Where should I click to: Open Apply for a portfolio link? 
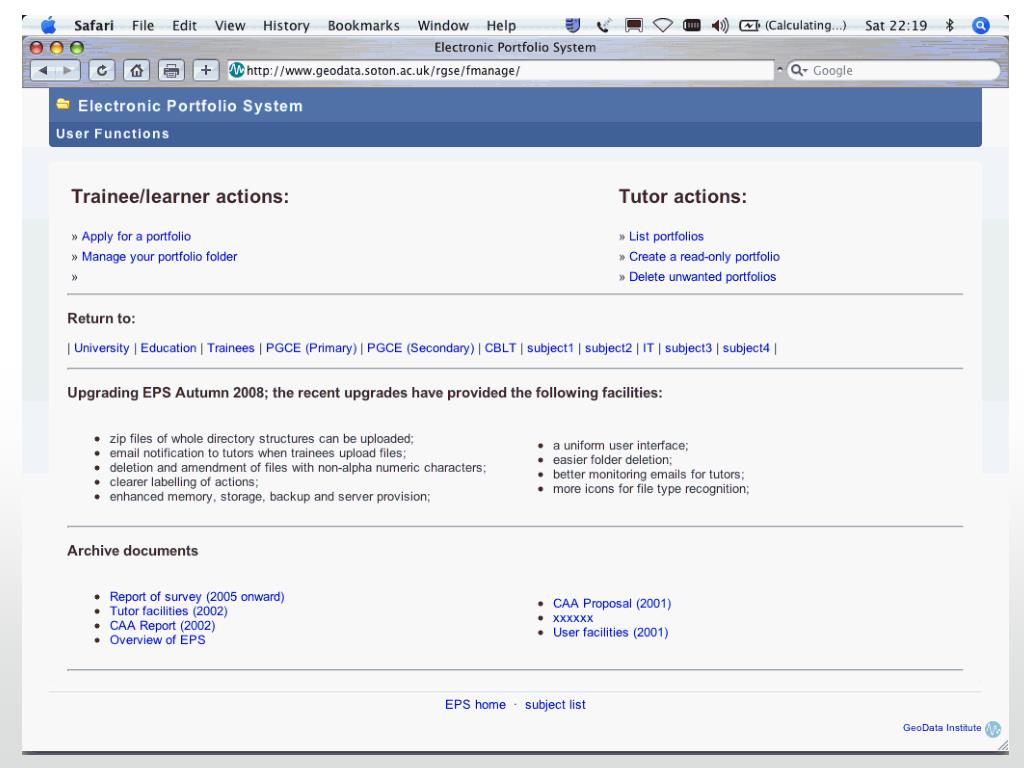pyautogui.click(x=136, y=236)
